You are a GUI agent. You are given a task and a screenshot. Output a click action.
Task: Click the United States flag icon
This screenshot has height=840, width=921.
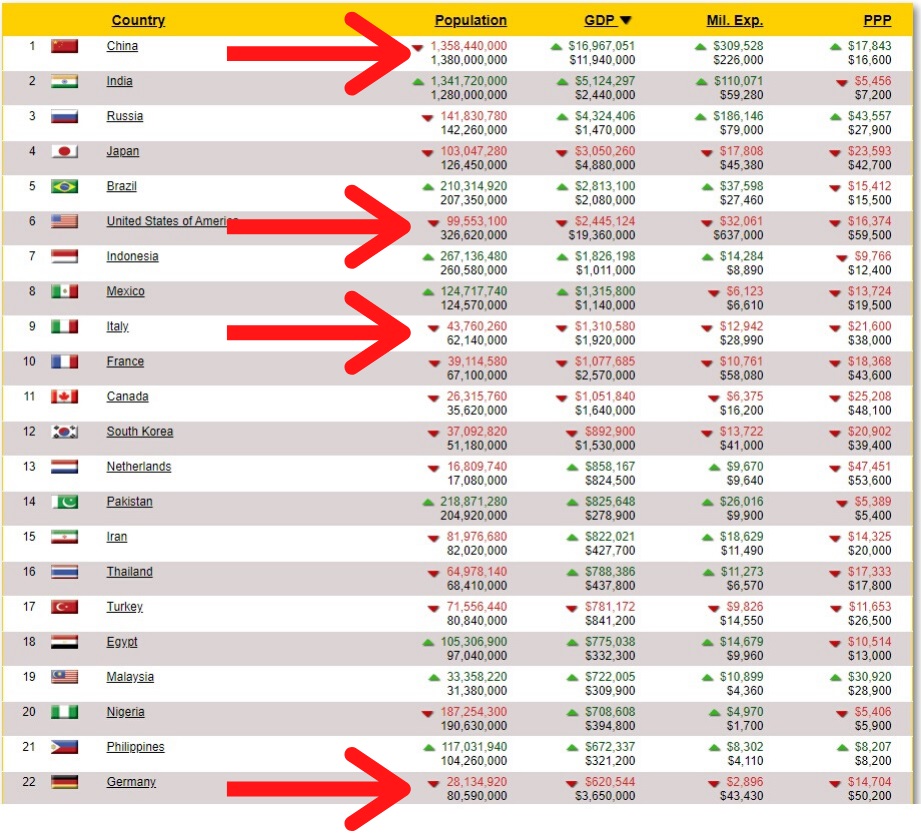tap(64, 221)
